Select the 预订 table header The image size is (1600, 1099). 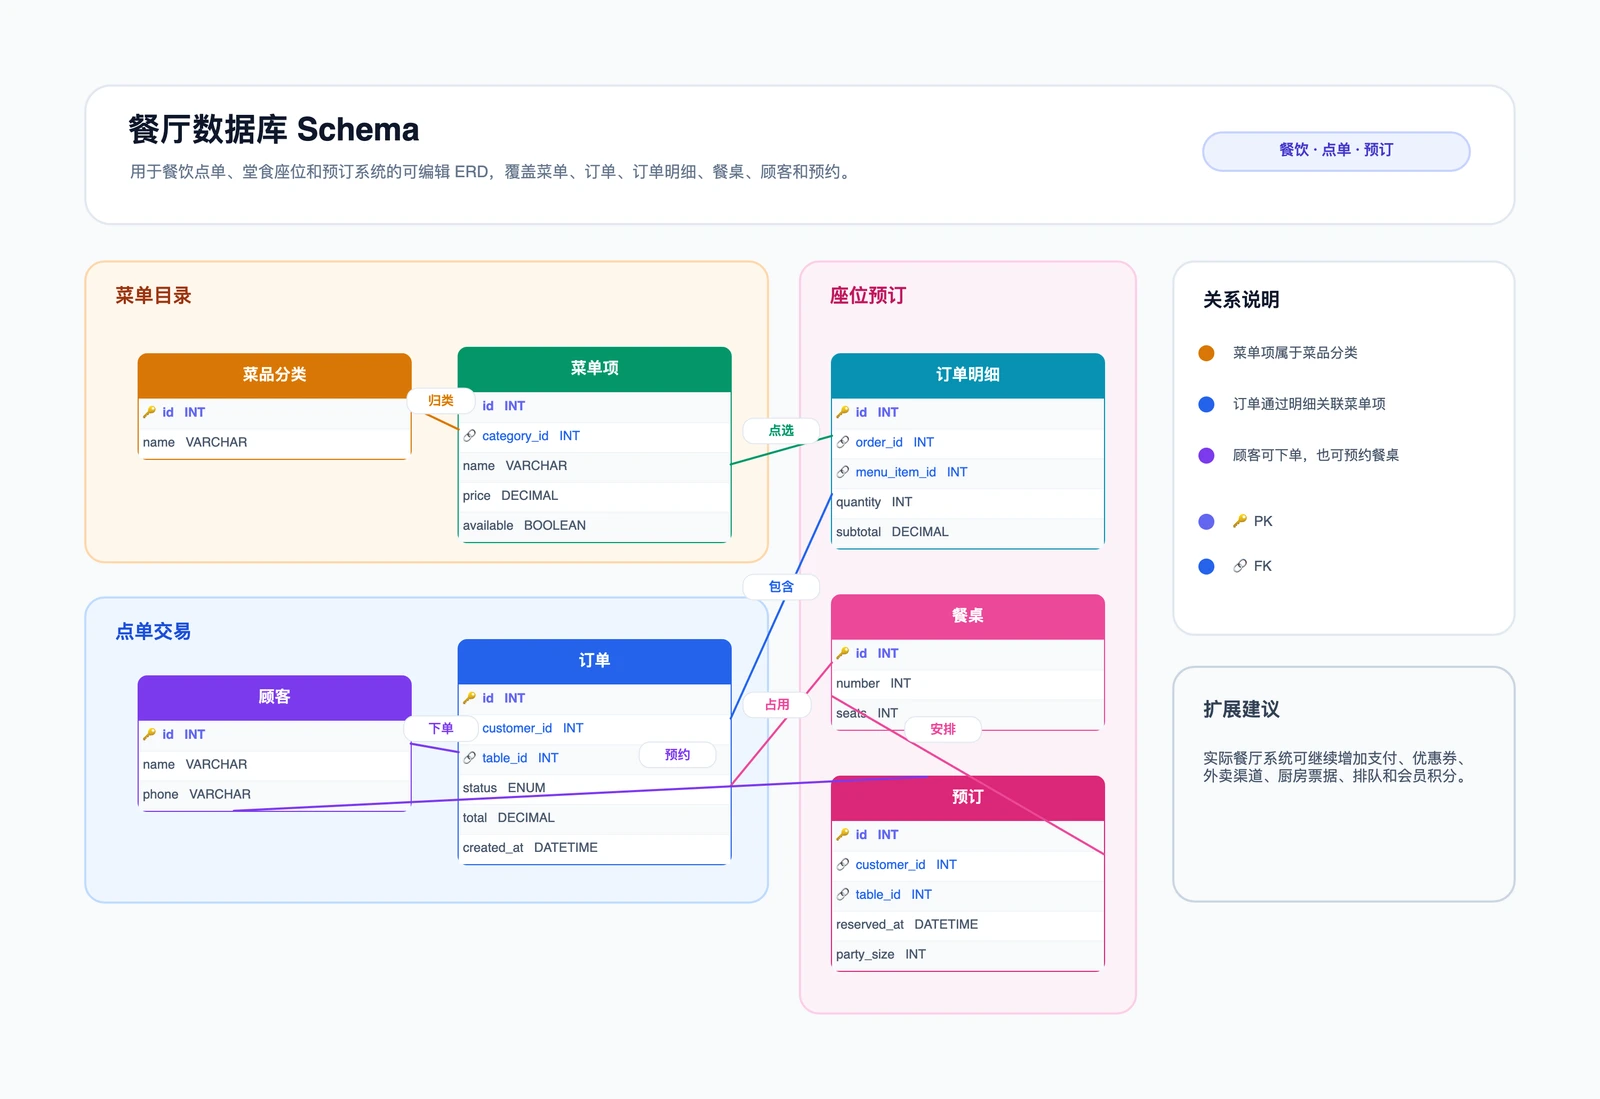coord(967,797)
